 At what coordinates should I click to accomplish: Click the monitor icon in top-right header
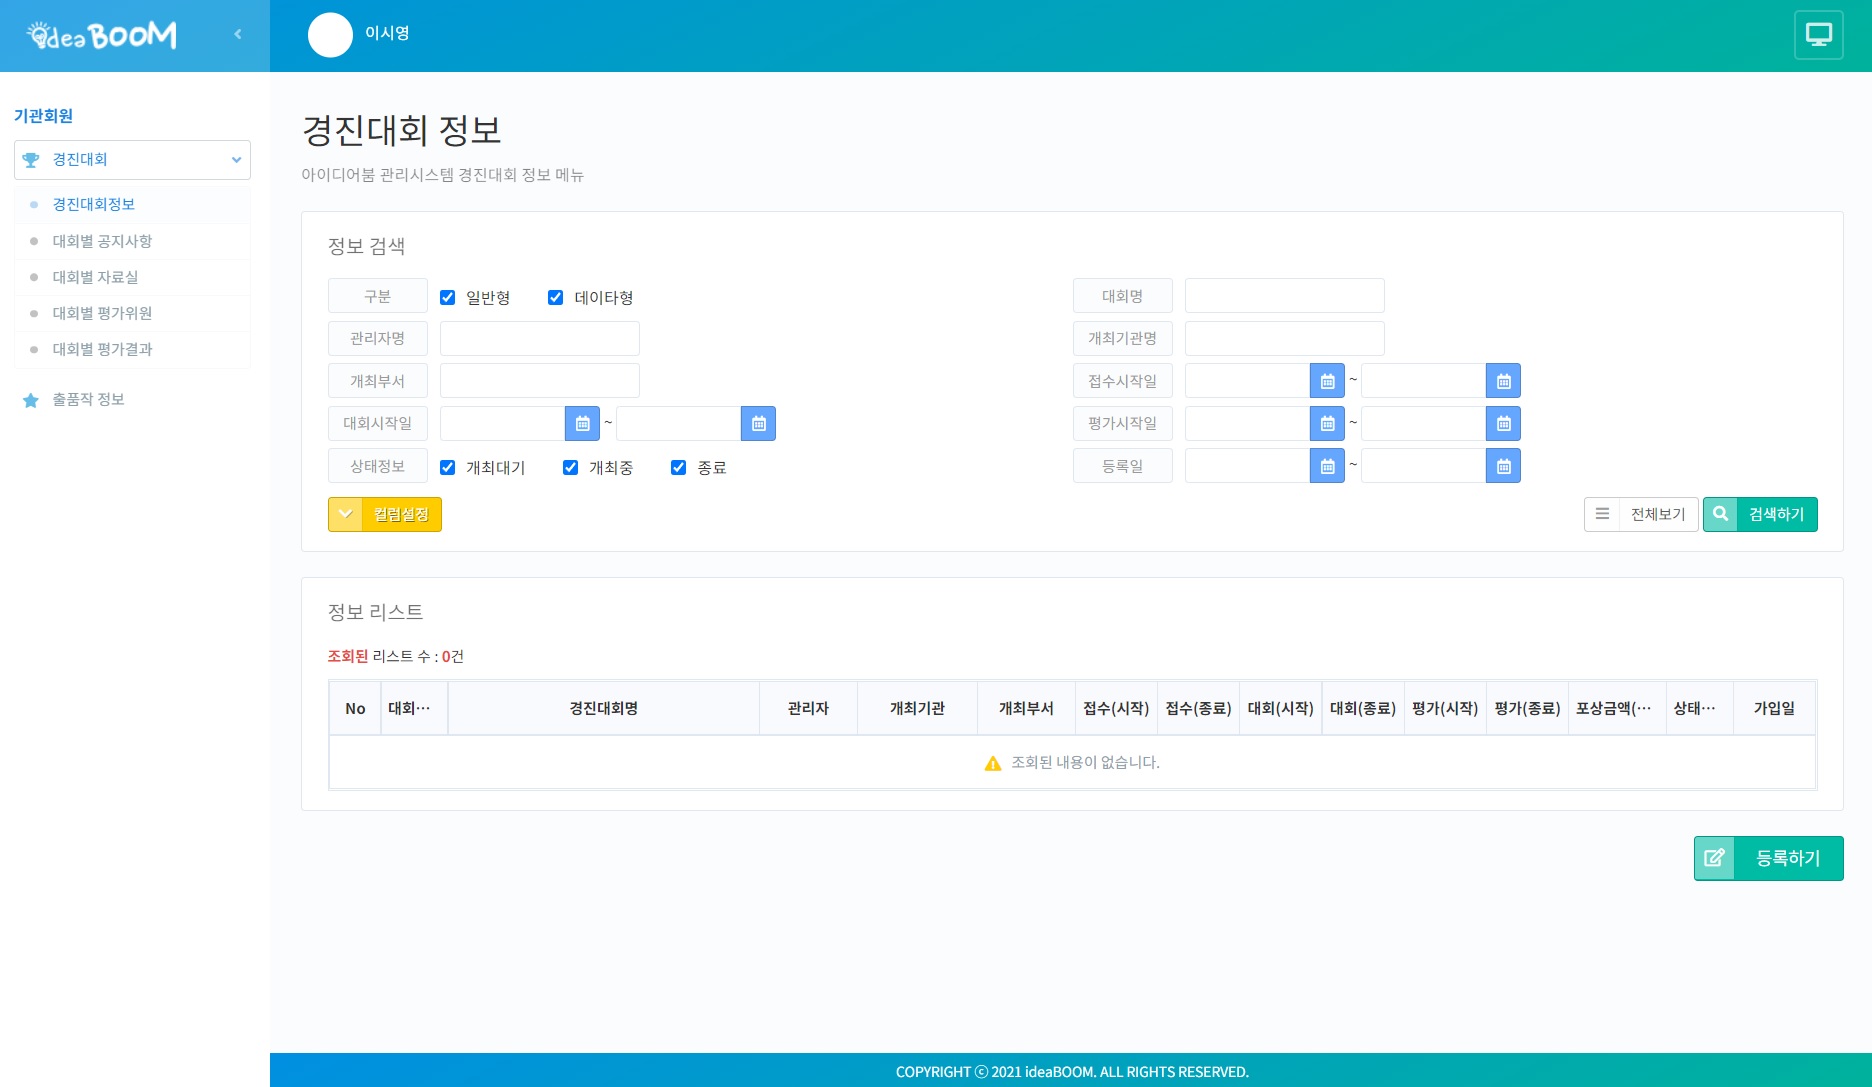coord(1818,35)
